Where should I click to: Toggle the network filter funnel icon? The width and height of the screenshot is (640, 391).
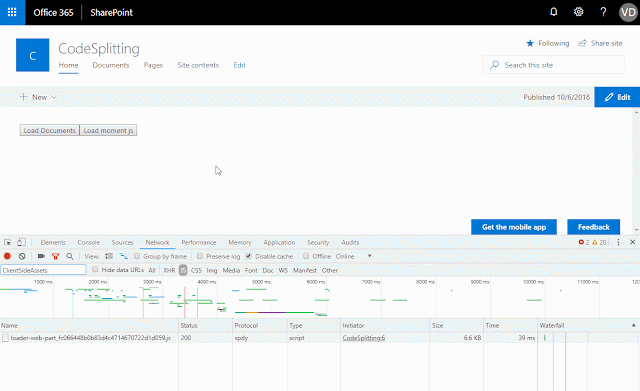point(56,256)
